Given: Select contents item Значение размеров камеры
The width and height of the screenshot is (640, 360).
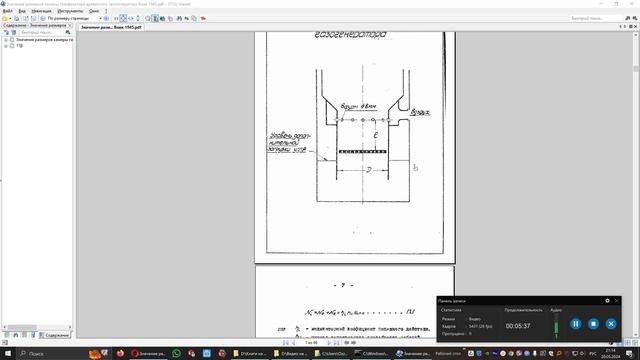Looking at the screenshot, I should [44, 40].
